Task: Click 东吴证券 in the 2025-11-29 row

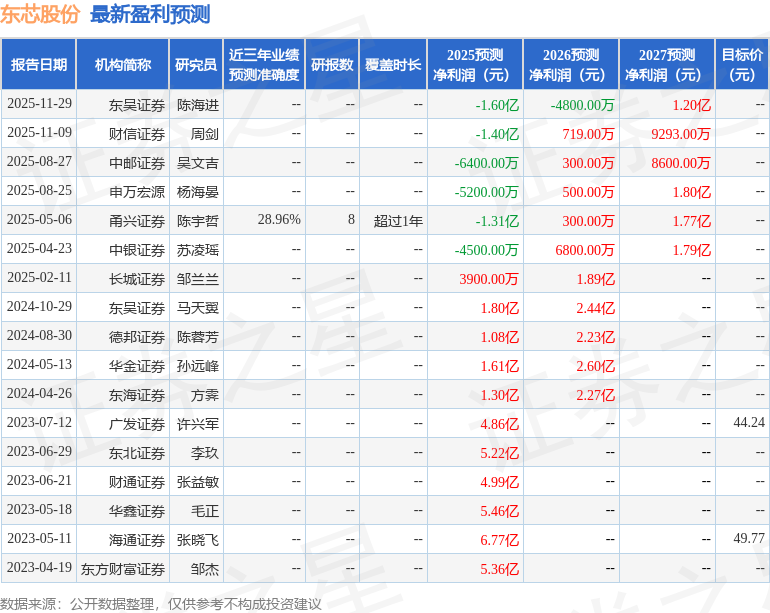Action: point(137,105)
